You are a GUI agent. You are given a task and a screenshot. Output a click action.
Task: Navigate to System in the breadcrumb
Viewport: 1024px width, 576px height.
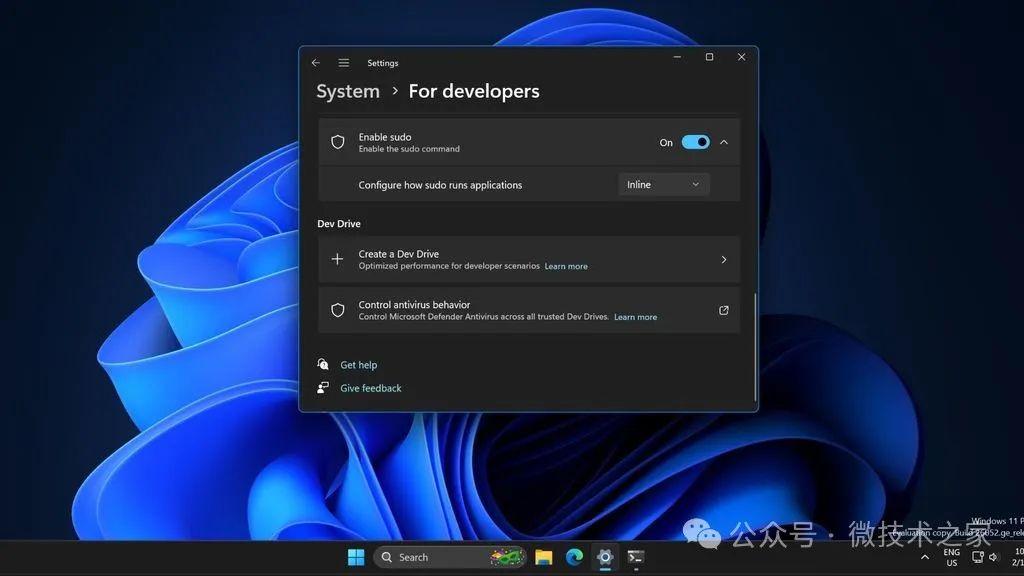(347, 90)
